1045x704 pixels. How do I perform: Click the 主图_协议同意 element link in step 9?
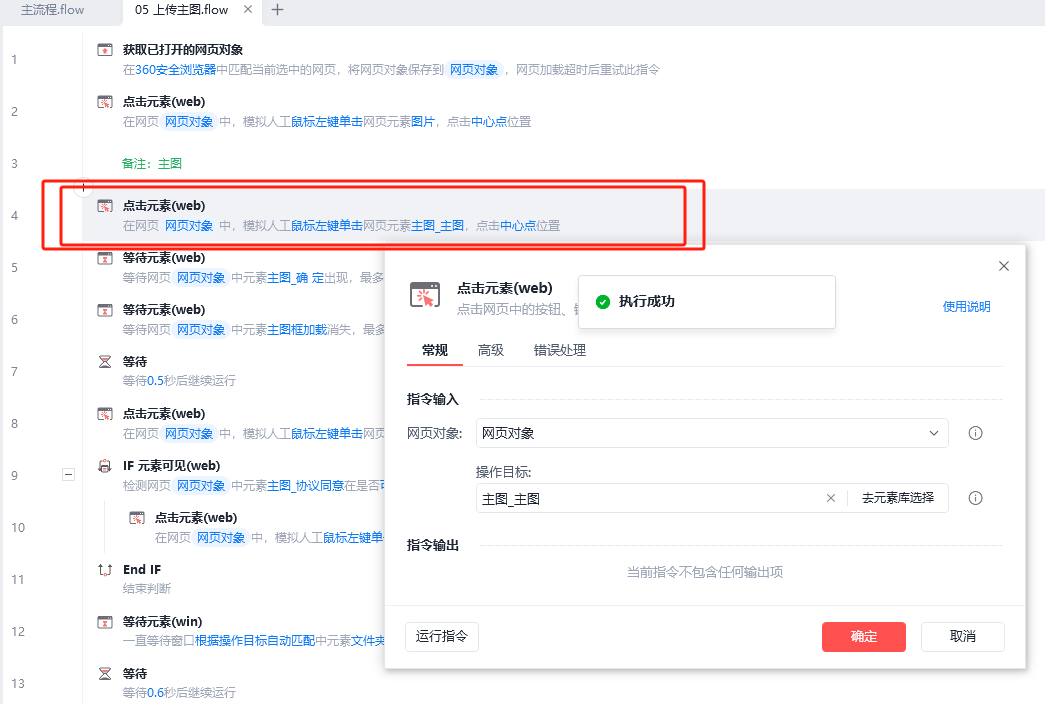pyautogui.click(x=307, y=485)
